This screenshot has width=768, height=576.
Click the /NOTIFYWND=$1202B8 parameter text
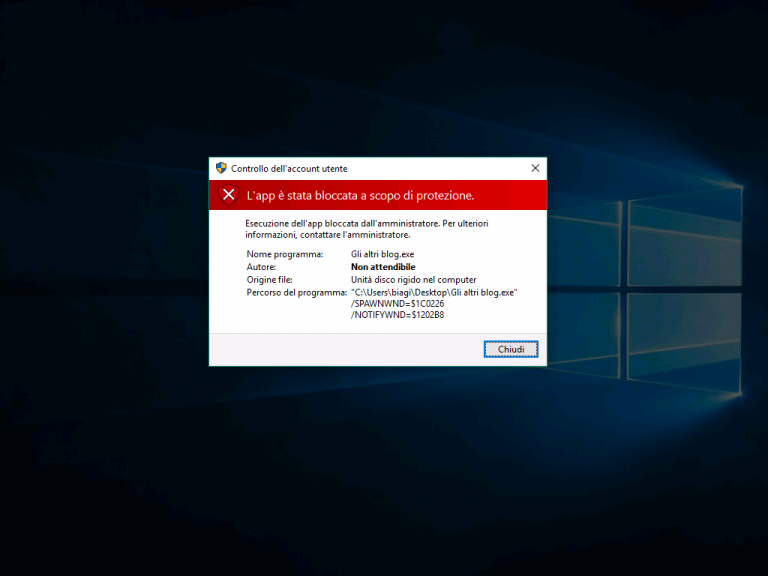pos(397,315)
